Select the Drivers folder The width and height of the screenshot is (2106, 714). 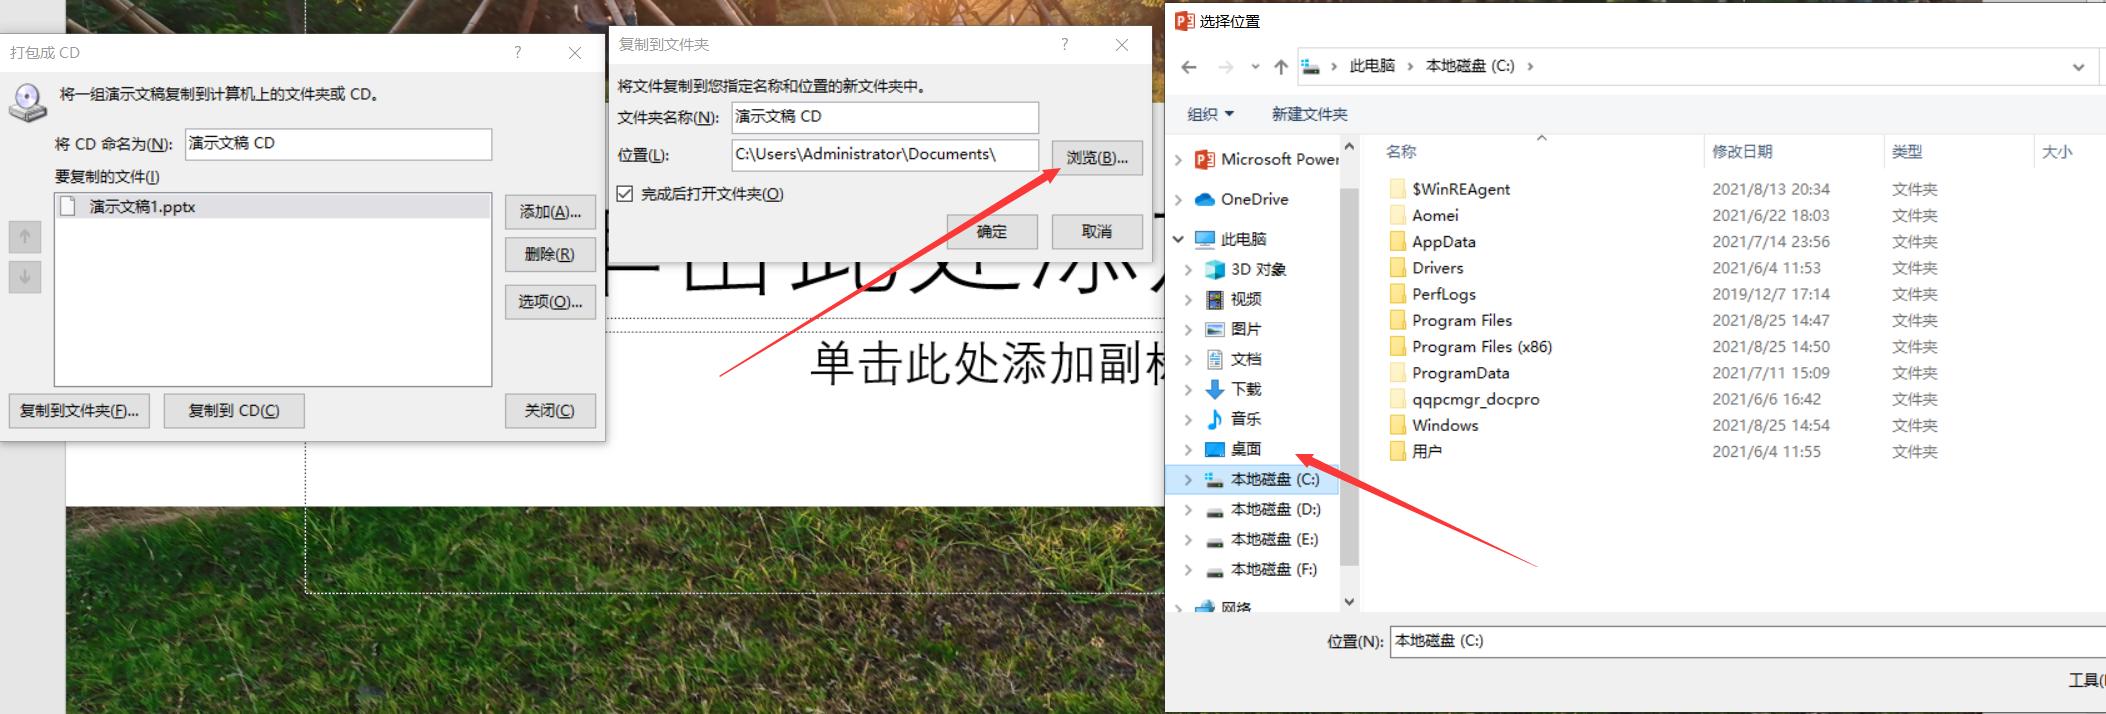click(x=1437, y=268)
